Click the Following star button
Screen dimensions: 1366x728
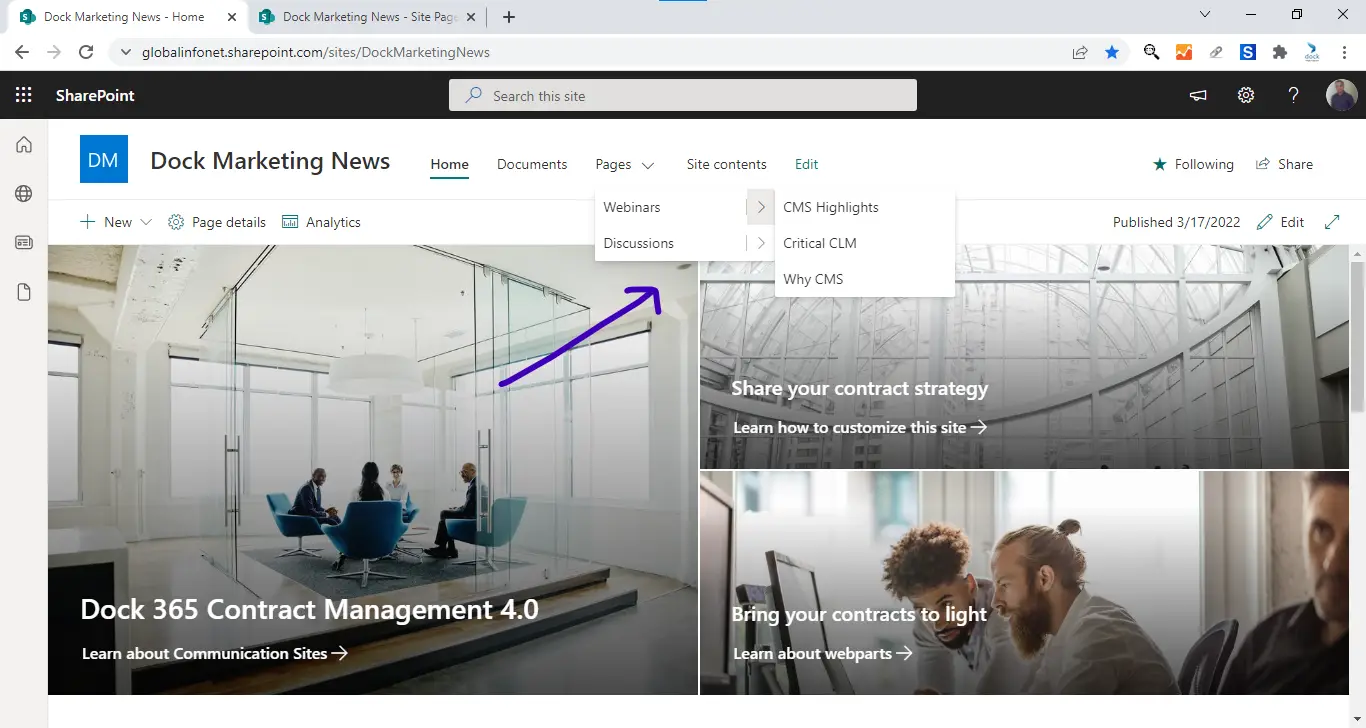[1194, 164]
